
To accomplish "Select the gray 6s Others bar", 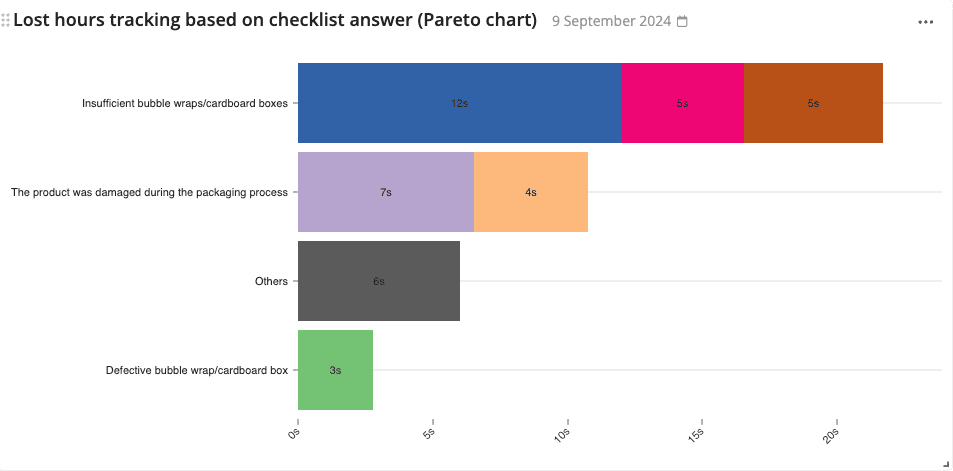I will pyautogui.click(x=379, y=281).
